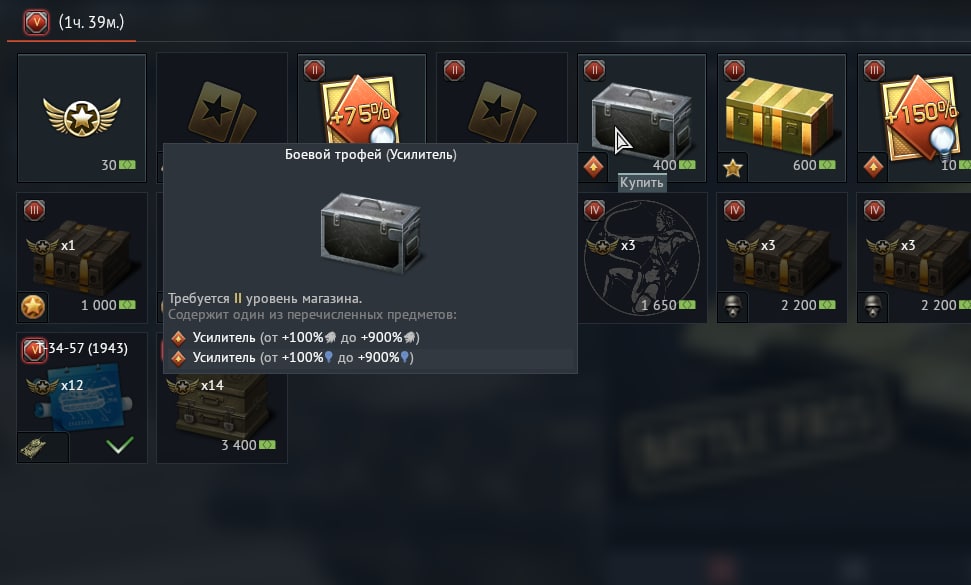971x585 pixels.
Task: Open the 3 400 warbond x14 crate
Action: click(x=222, y=418)
